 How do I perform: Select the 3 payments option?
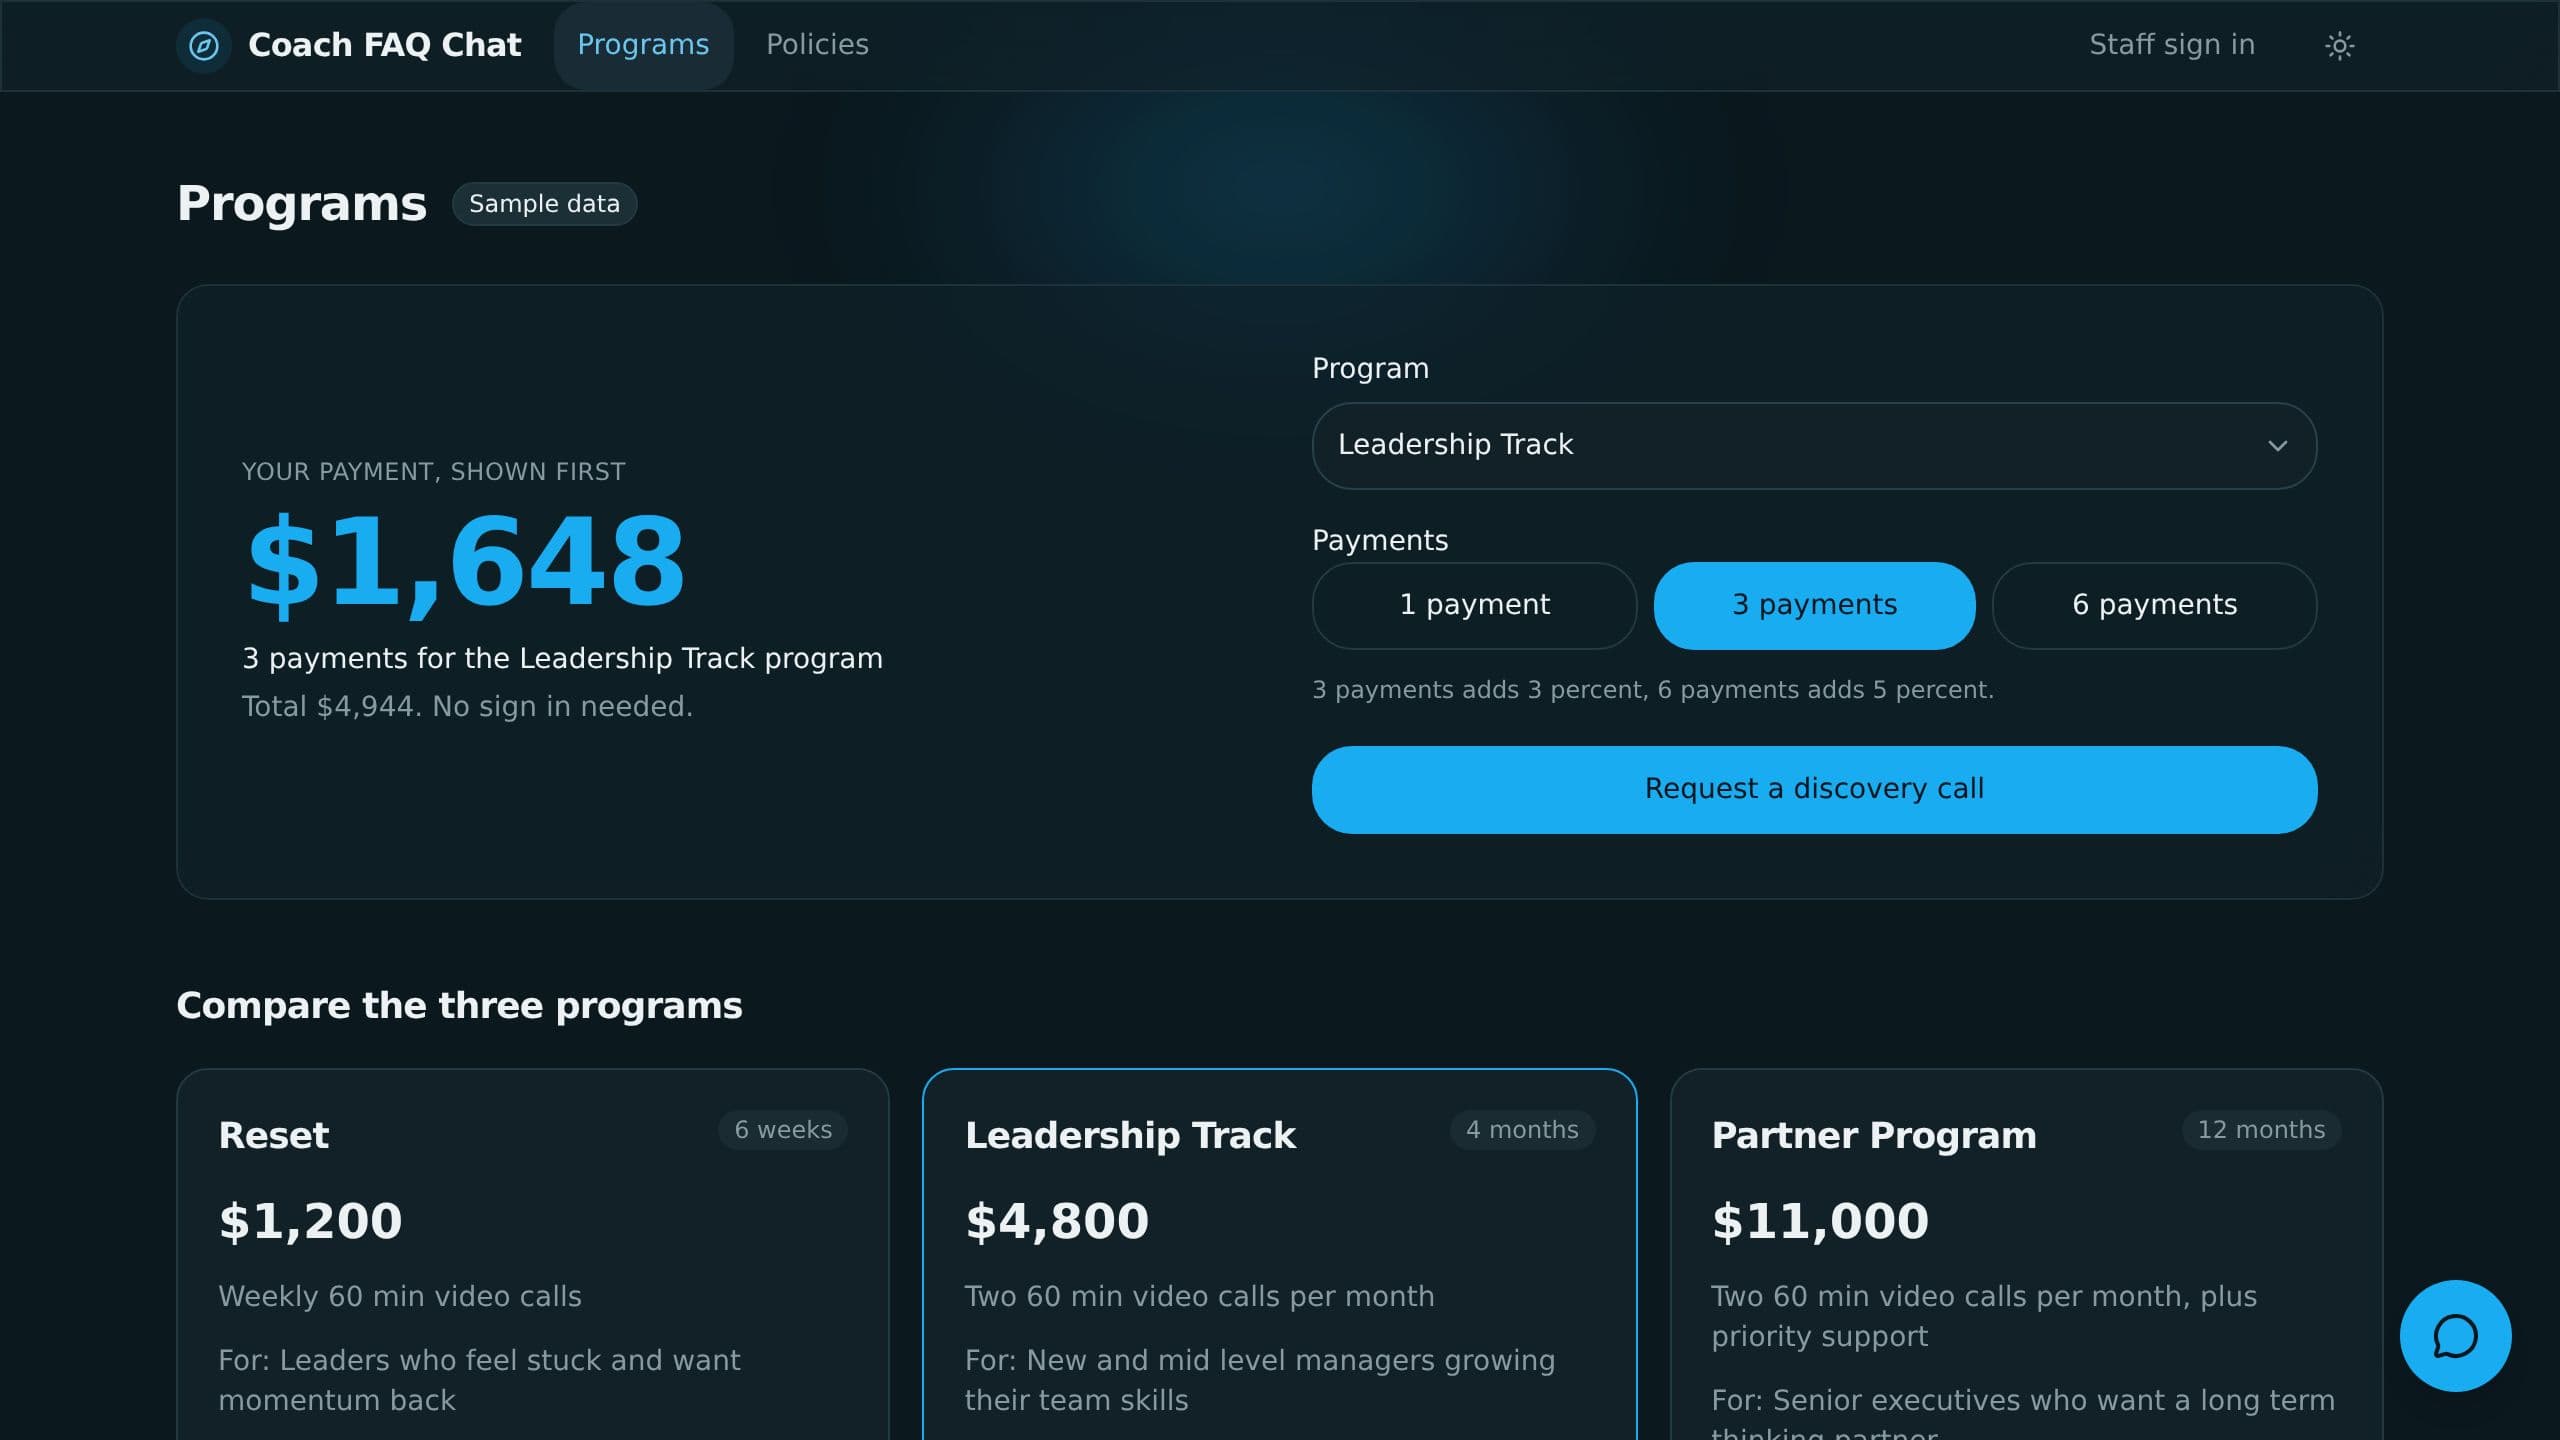pyautogui.click(x=1814, y=605)
